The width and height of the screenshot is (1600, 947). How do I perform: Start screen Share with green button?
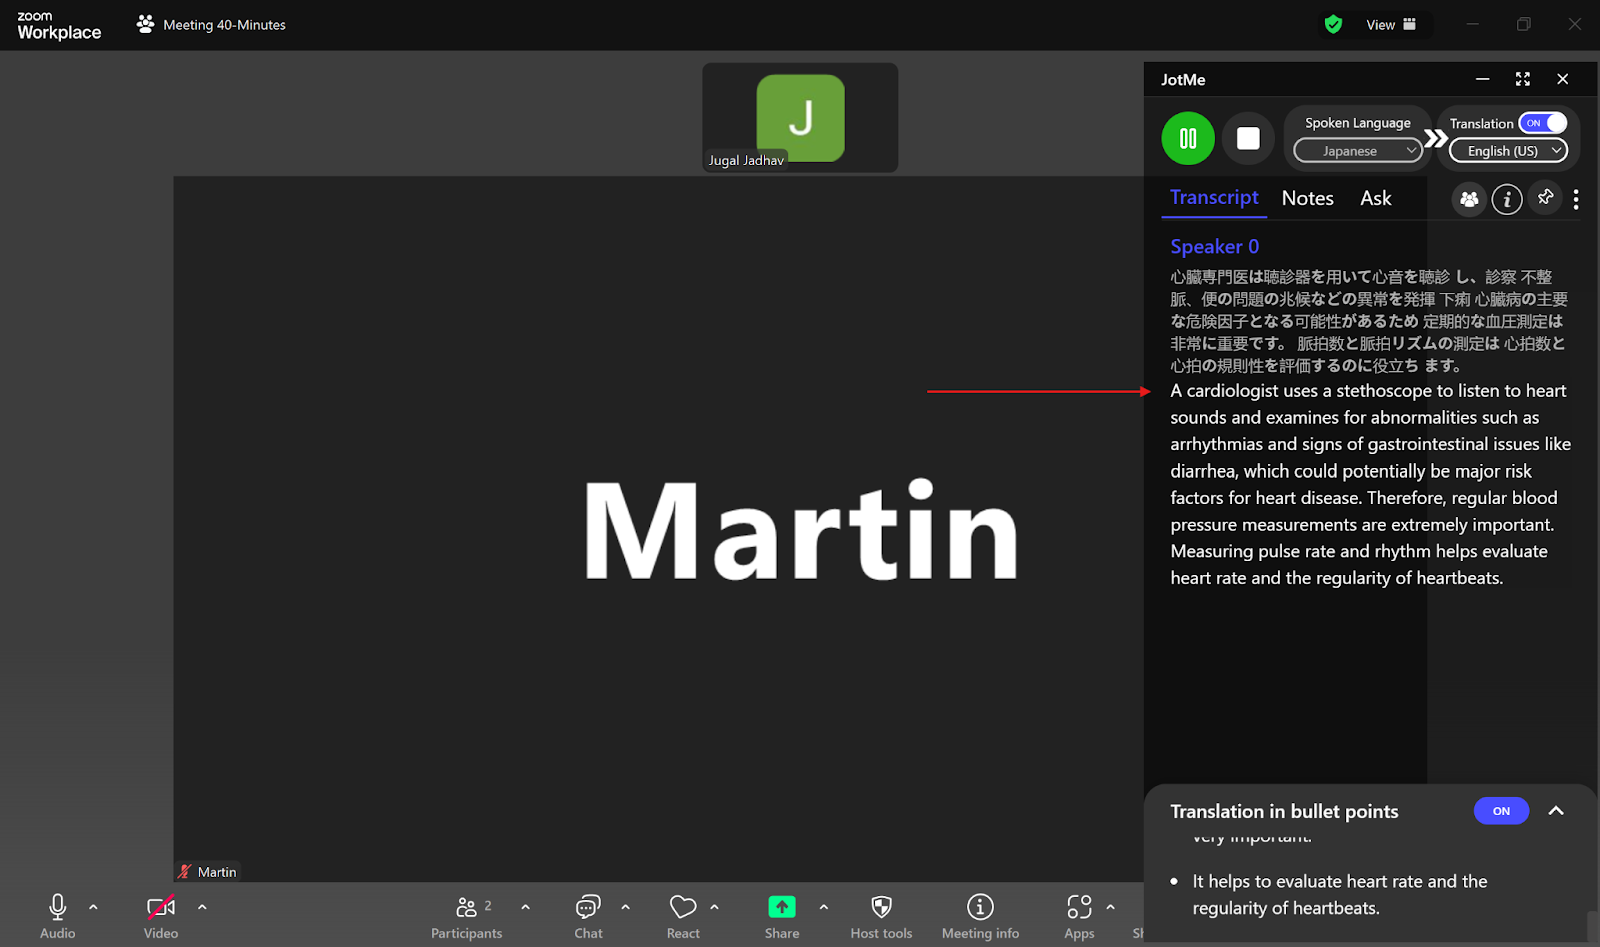(782, 907)
